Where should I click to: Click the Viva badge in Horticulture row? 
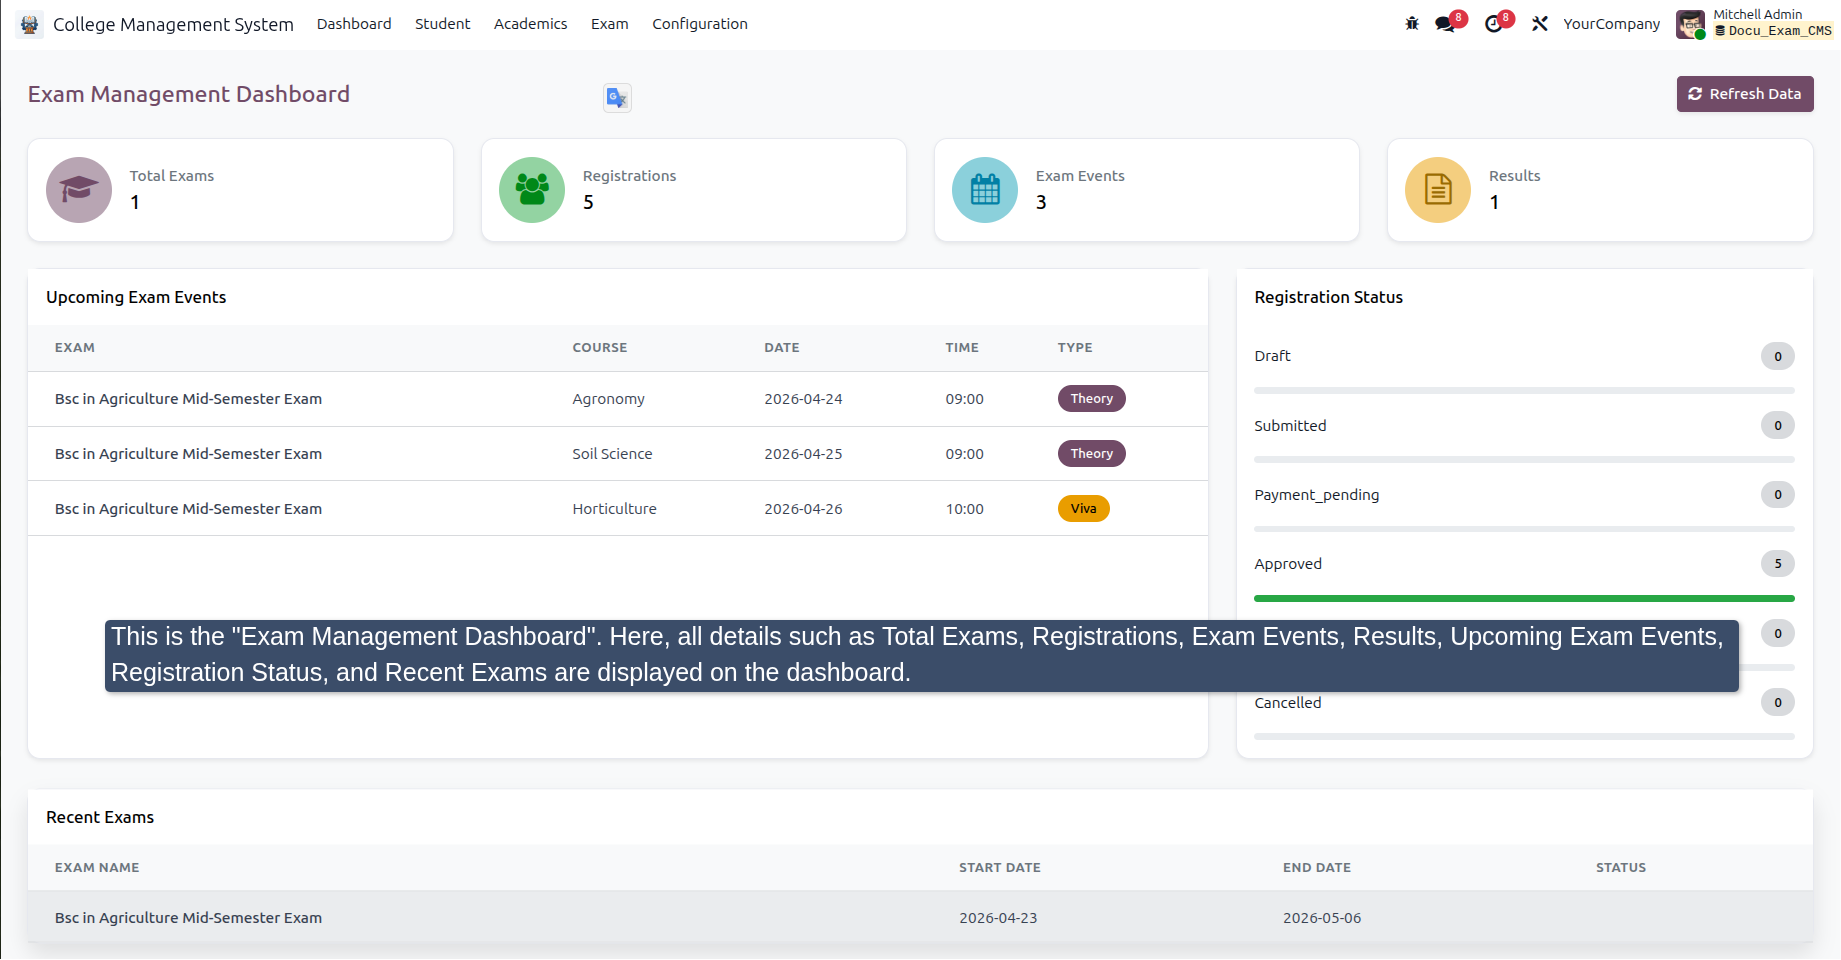[x=1083, y=509]
